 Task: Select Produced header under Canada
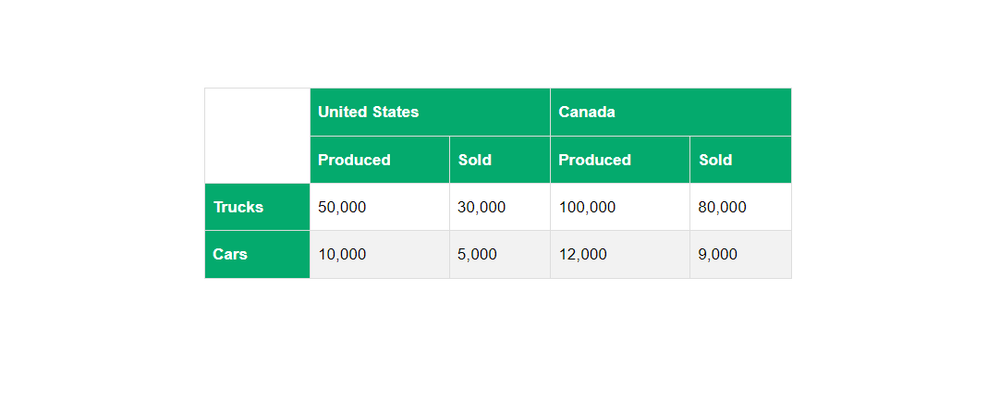pos(595,160)
